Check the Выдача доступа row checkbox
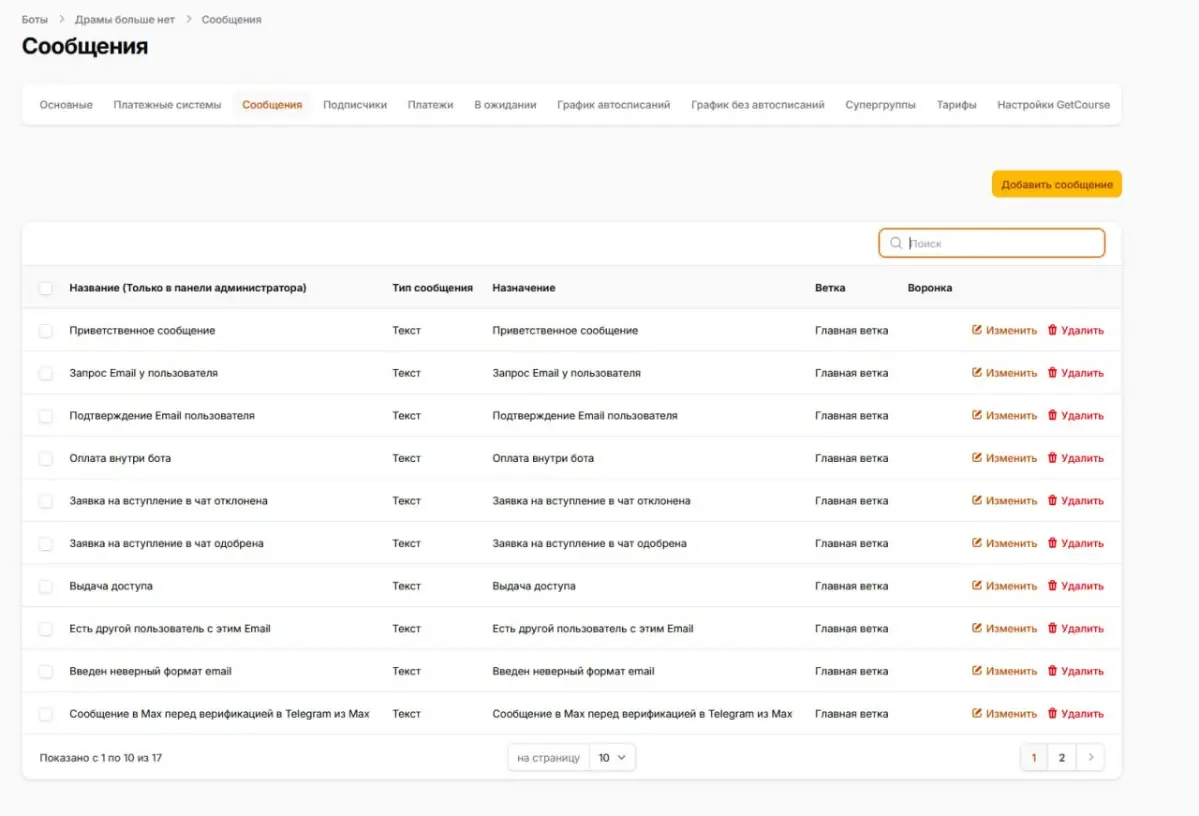 46,586
